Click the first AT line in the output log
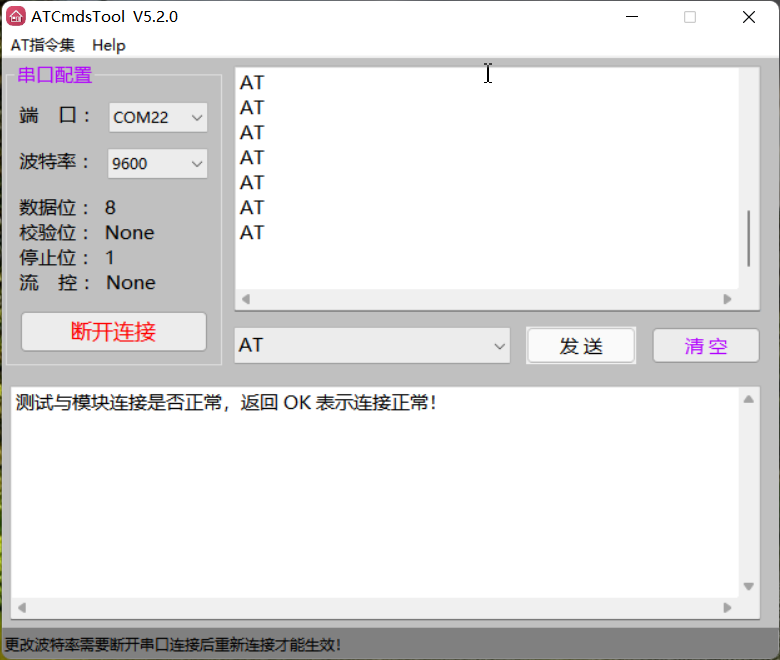The height and width of the screenshot is (660, 780). pyautogui.click(x=252, y=83)
